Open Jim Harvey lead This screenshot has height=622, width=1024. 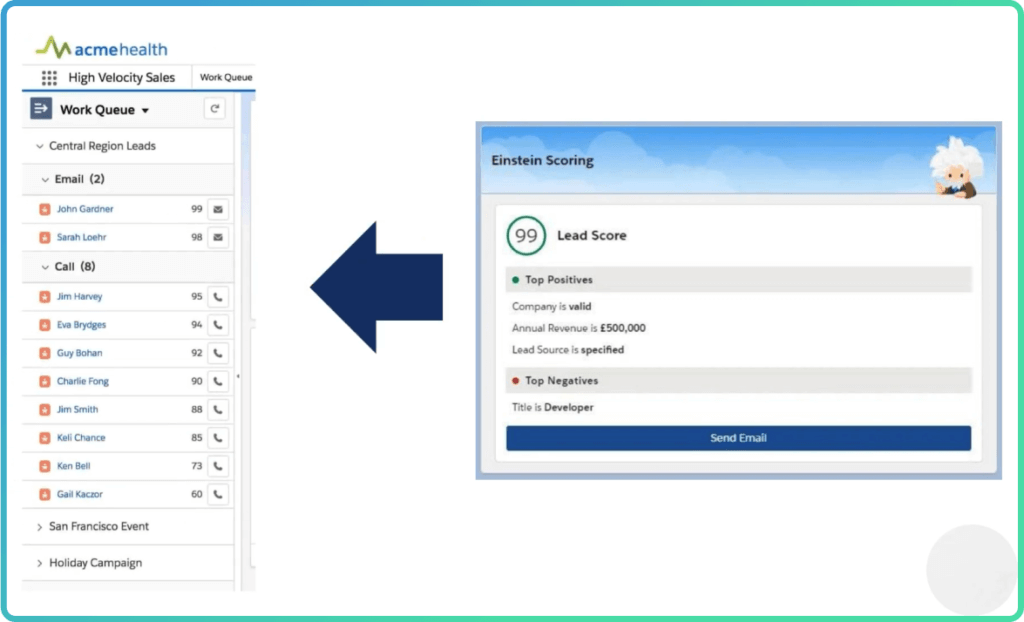[80, 297]
